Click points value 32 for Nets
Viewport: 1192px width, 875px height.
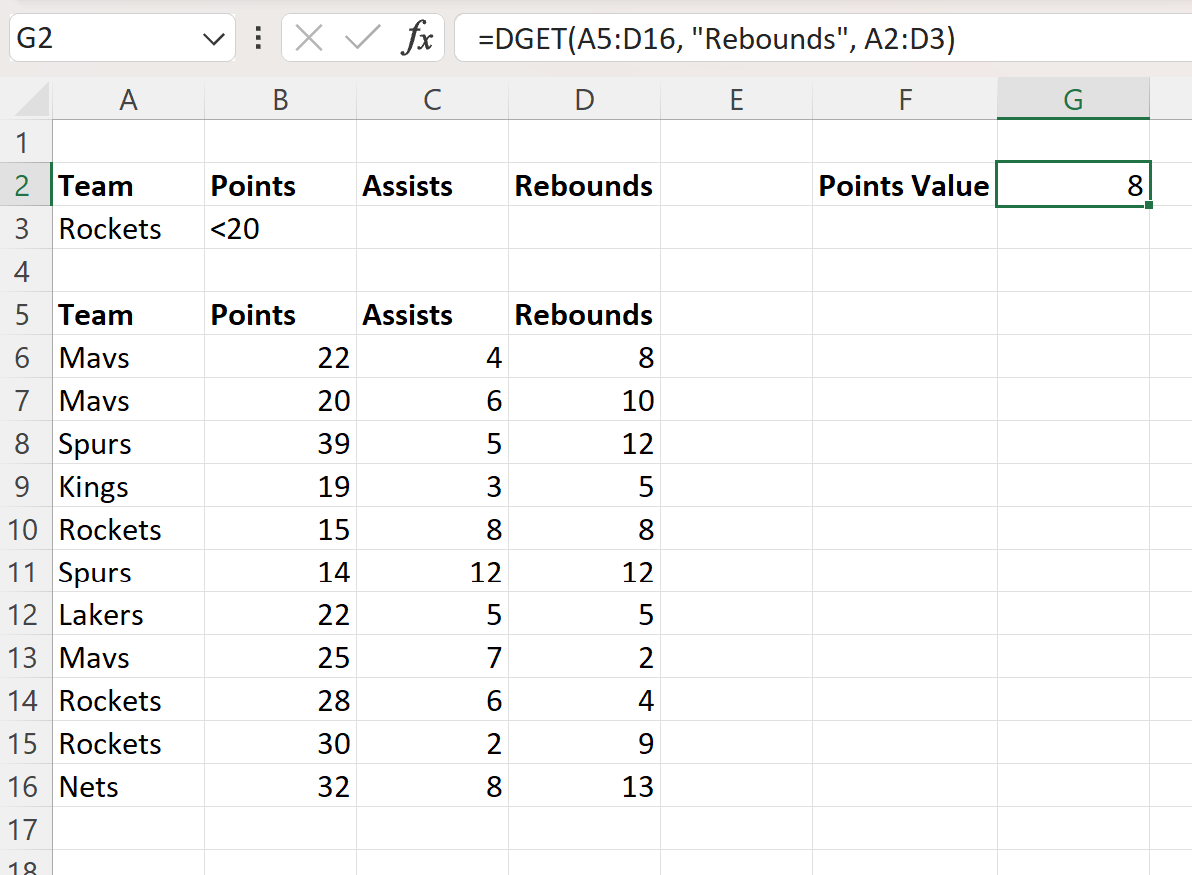click(280, 786)
